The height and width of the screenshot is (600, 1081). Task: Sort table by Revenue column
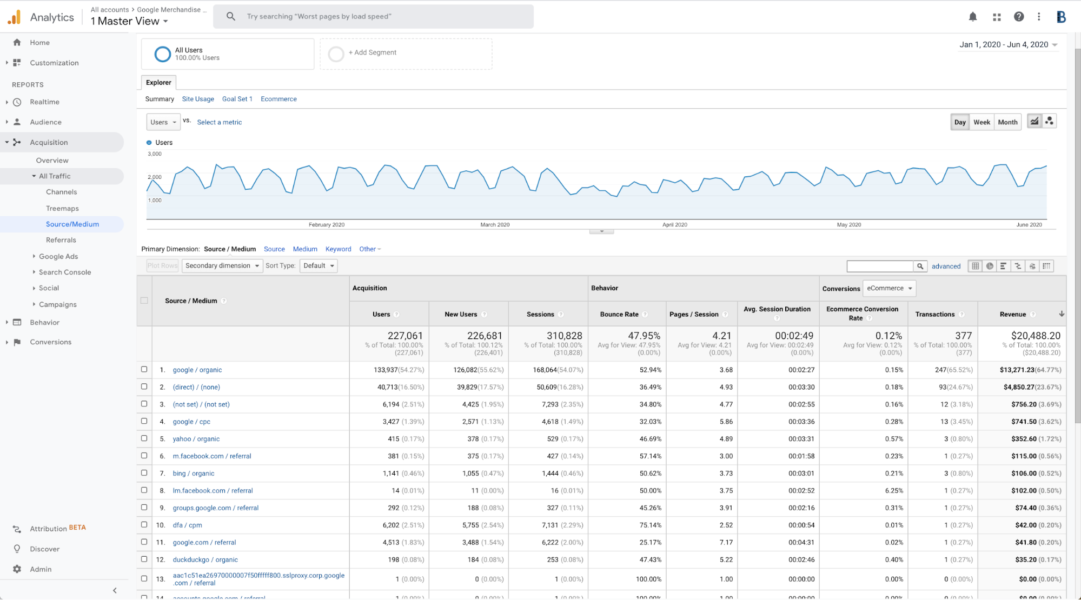[1013, 314]
